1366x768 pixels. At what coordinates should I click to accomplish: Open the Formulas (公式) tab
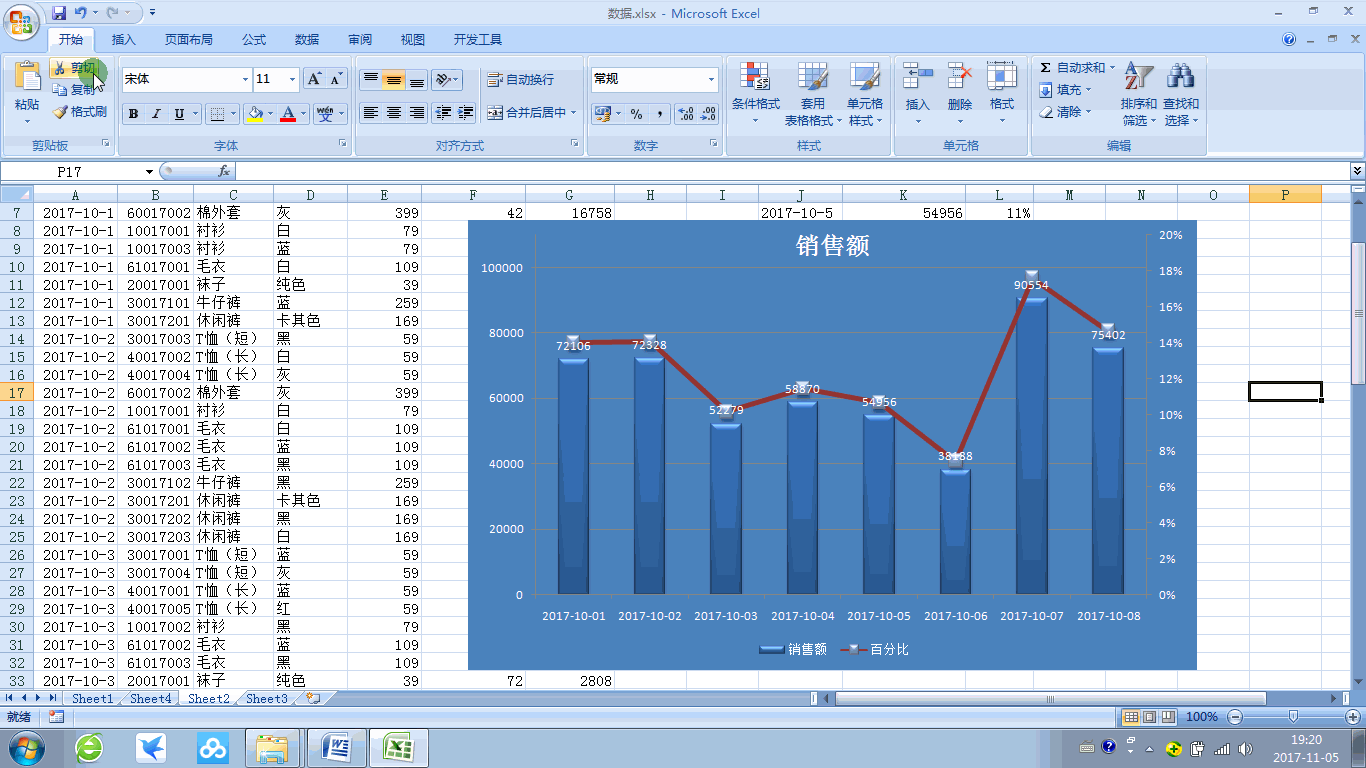pyautogui.click(x=254, y=40)
